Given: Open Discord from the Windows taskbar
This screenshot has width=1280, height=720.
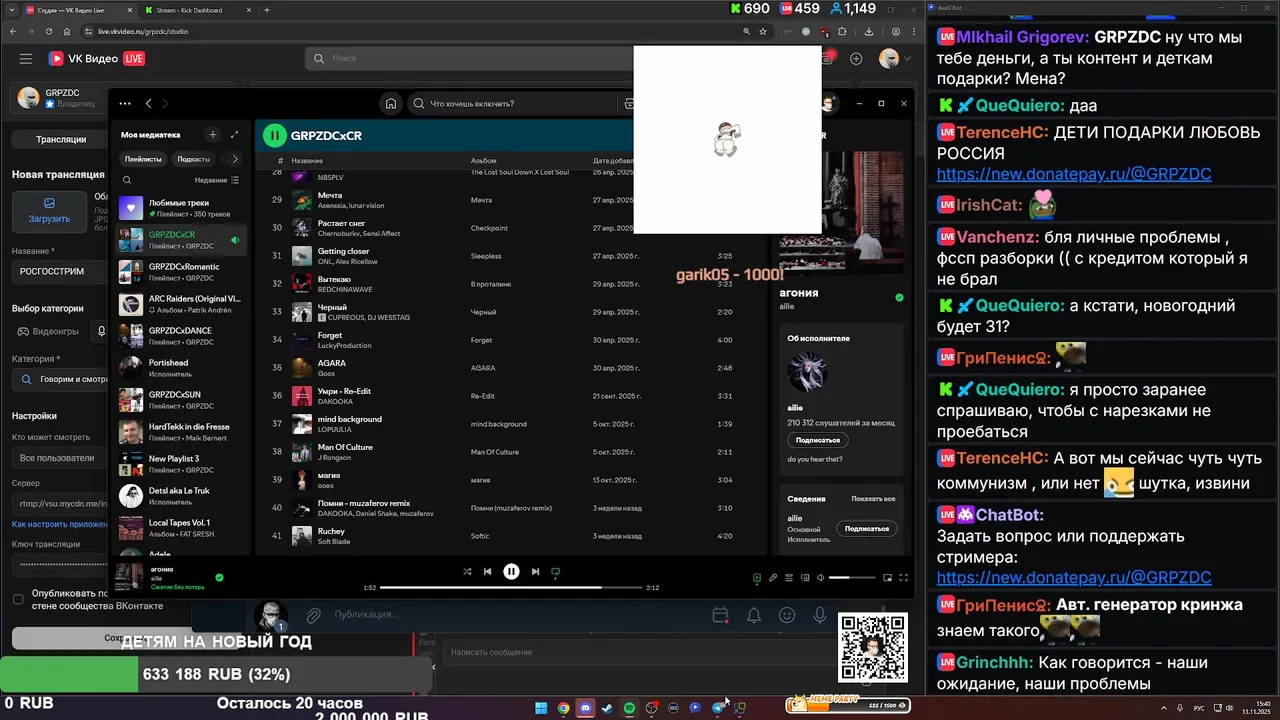Looking at the screenshot, I should coord(585,708).
